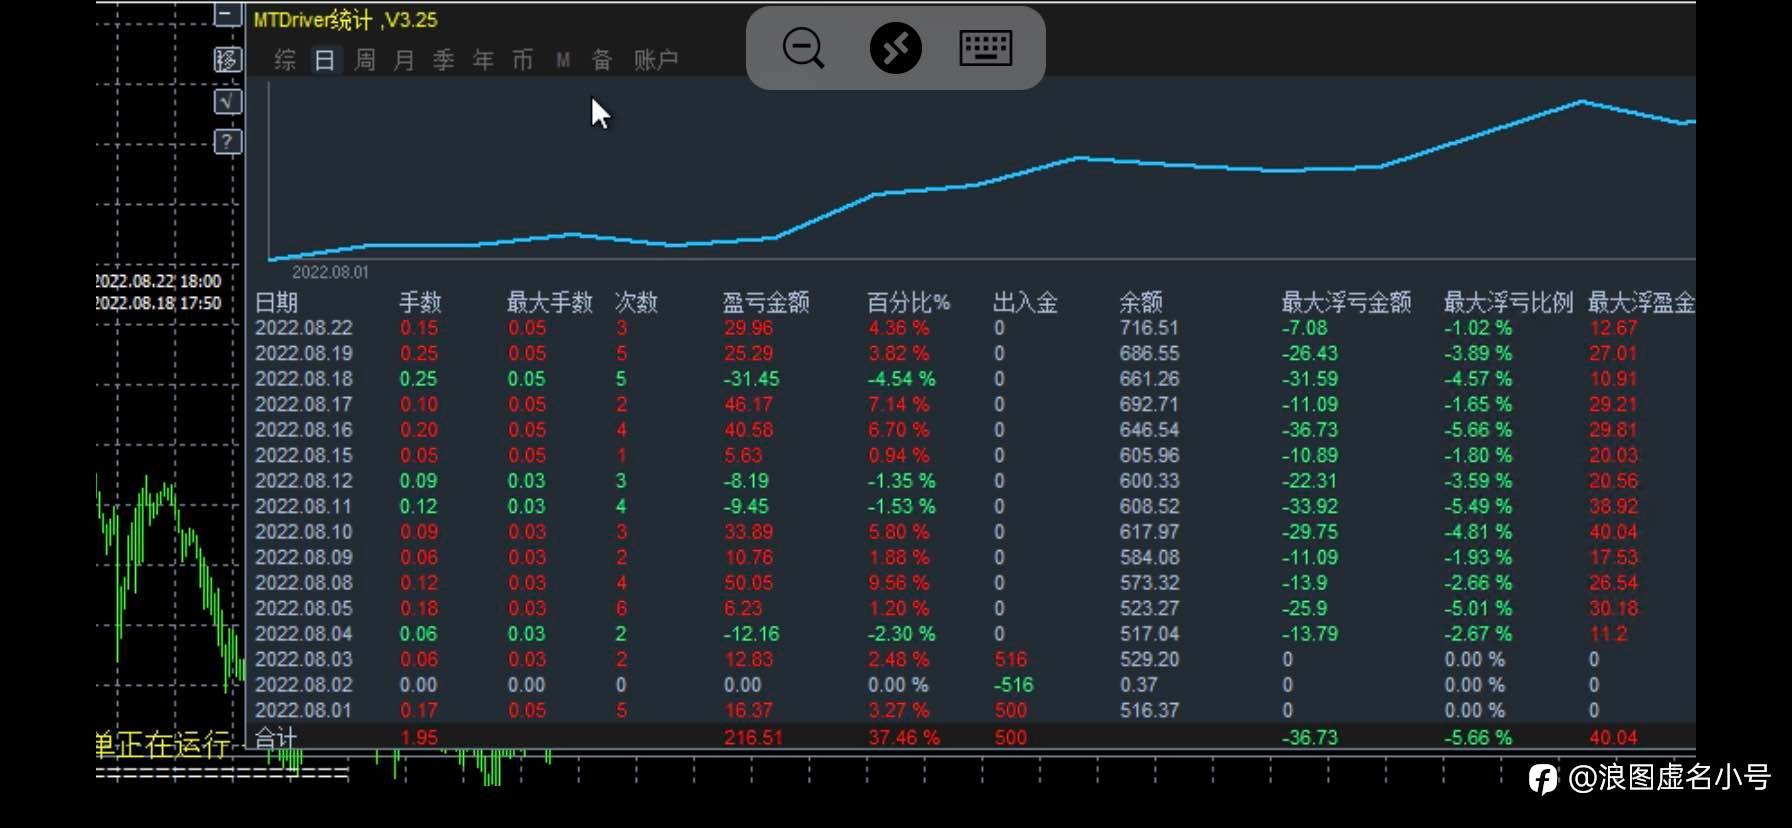
Task: Click the zoom out magnifier icon
Action: [803, 48]
